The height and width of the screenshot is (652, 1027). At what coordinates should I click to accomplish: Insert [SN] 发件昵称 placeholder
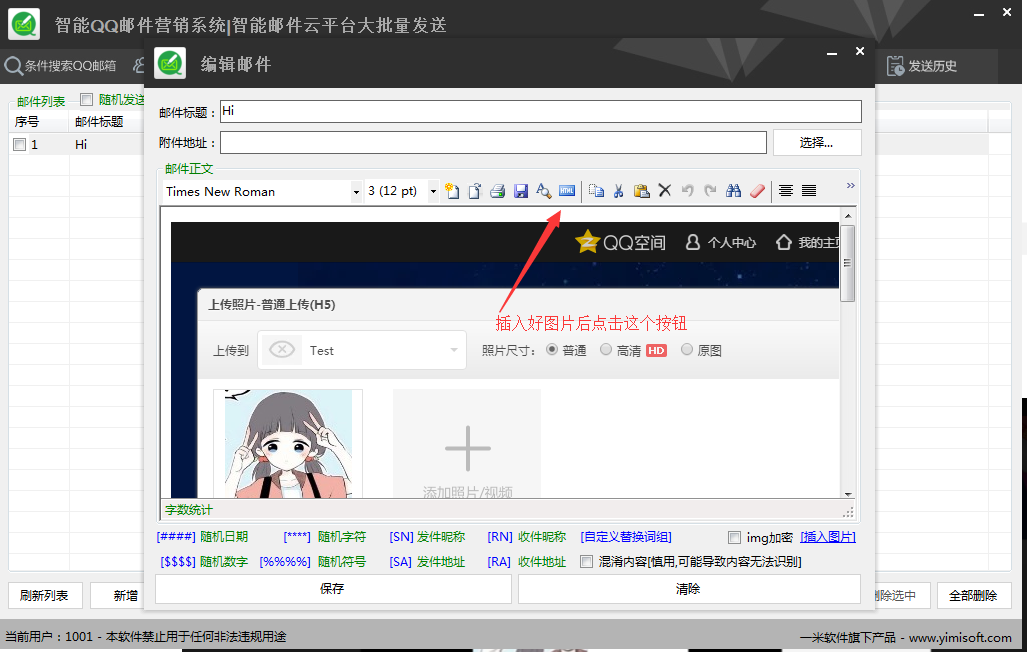(x=427, y=537)
